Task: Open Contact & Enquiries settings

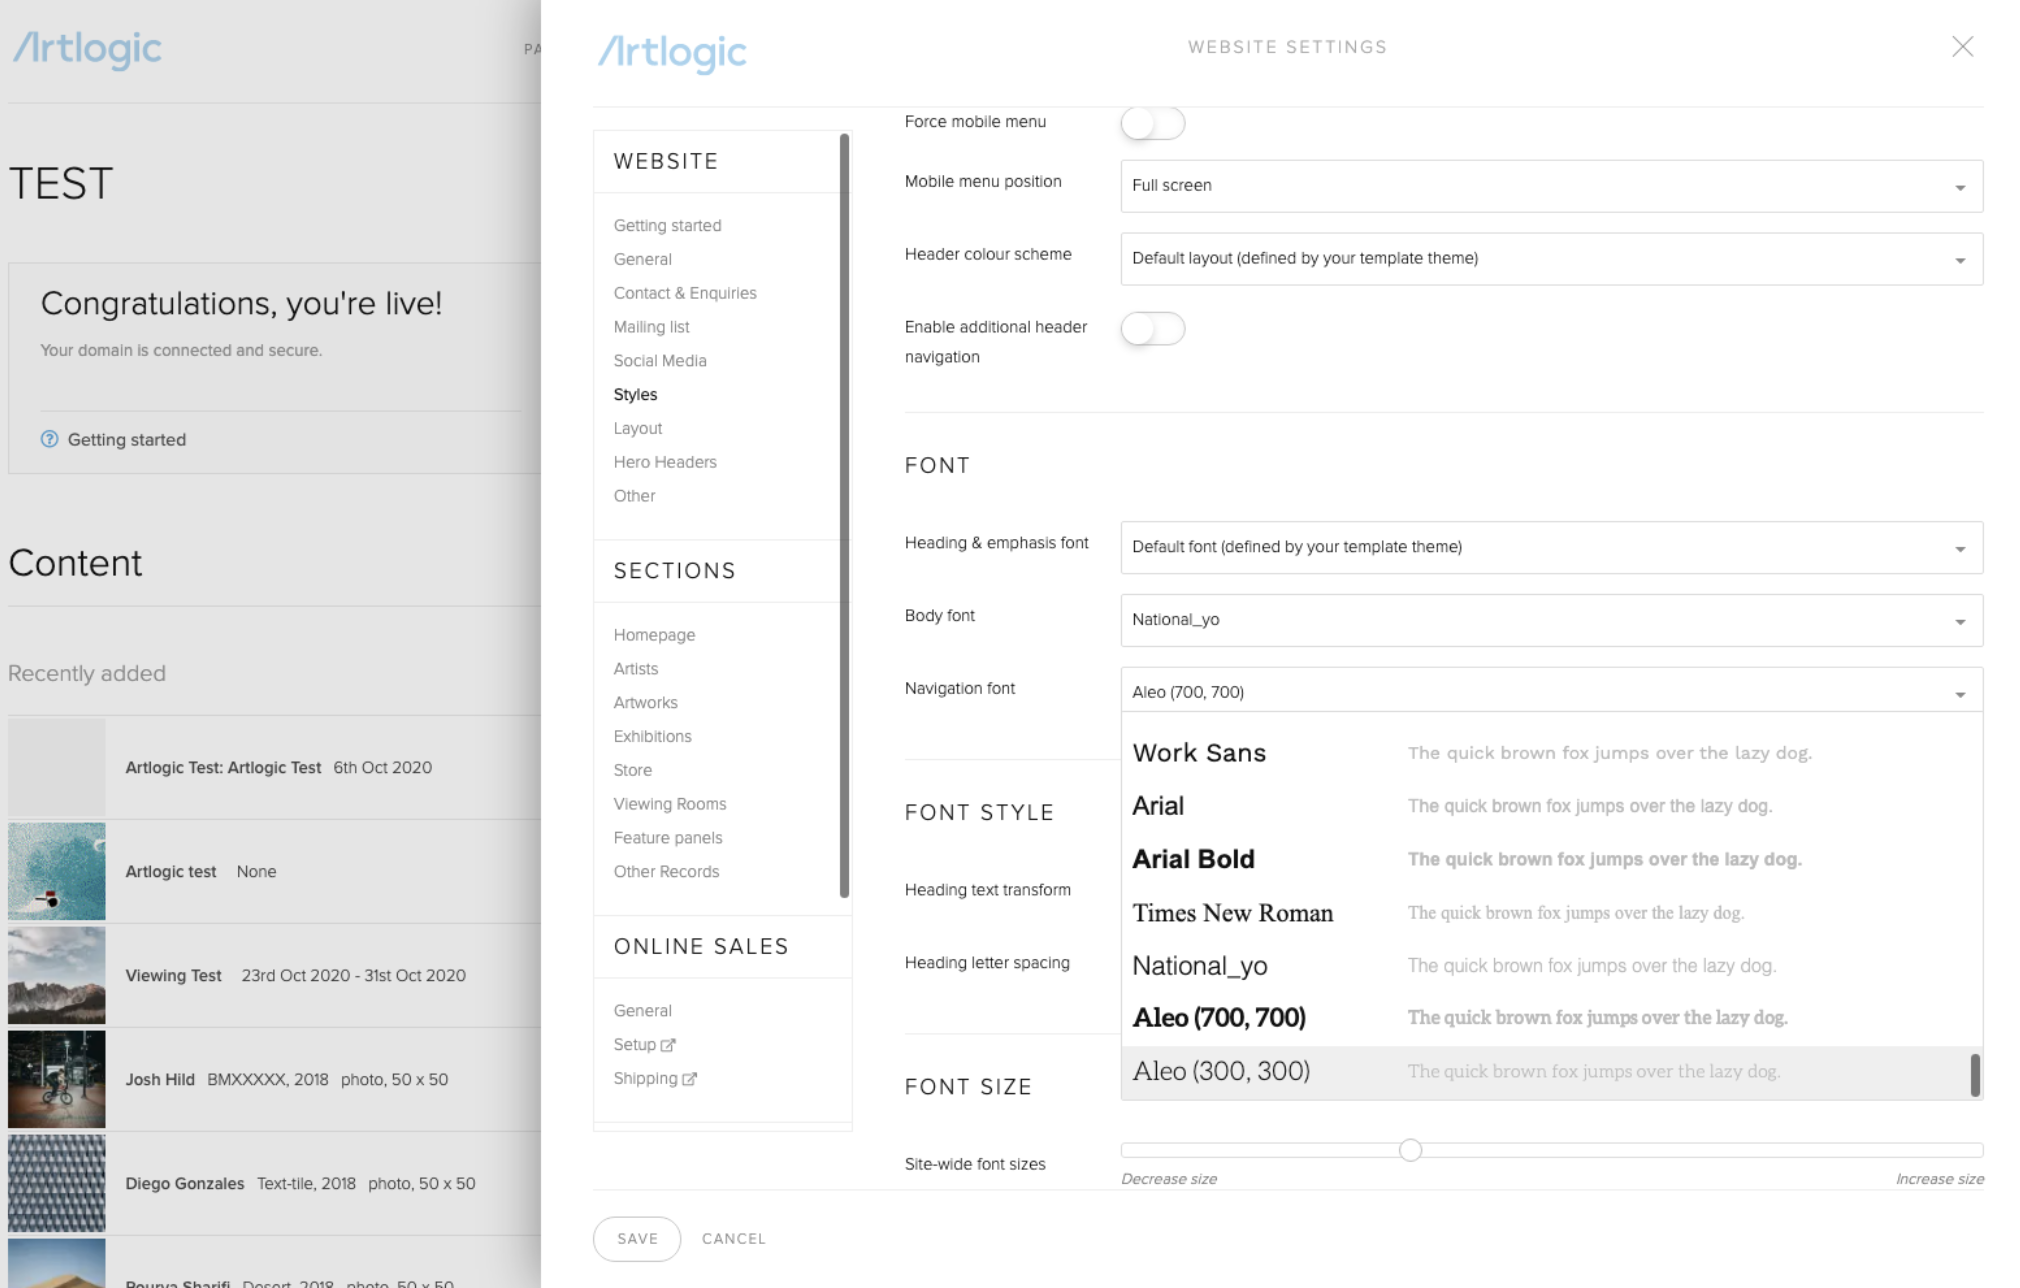Action: (x=685, y=293)
